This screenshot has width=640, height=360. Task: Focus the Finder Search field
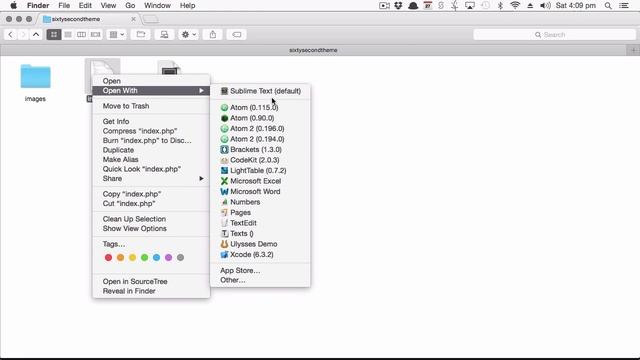tap(555, 35)
